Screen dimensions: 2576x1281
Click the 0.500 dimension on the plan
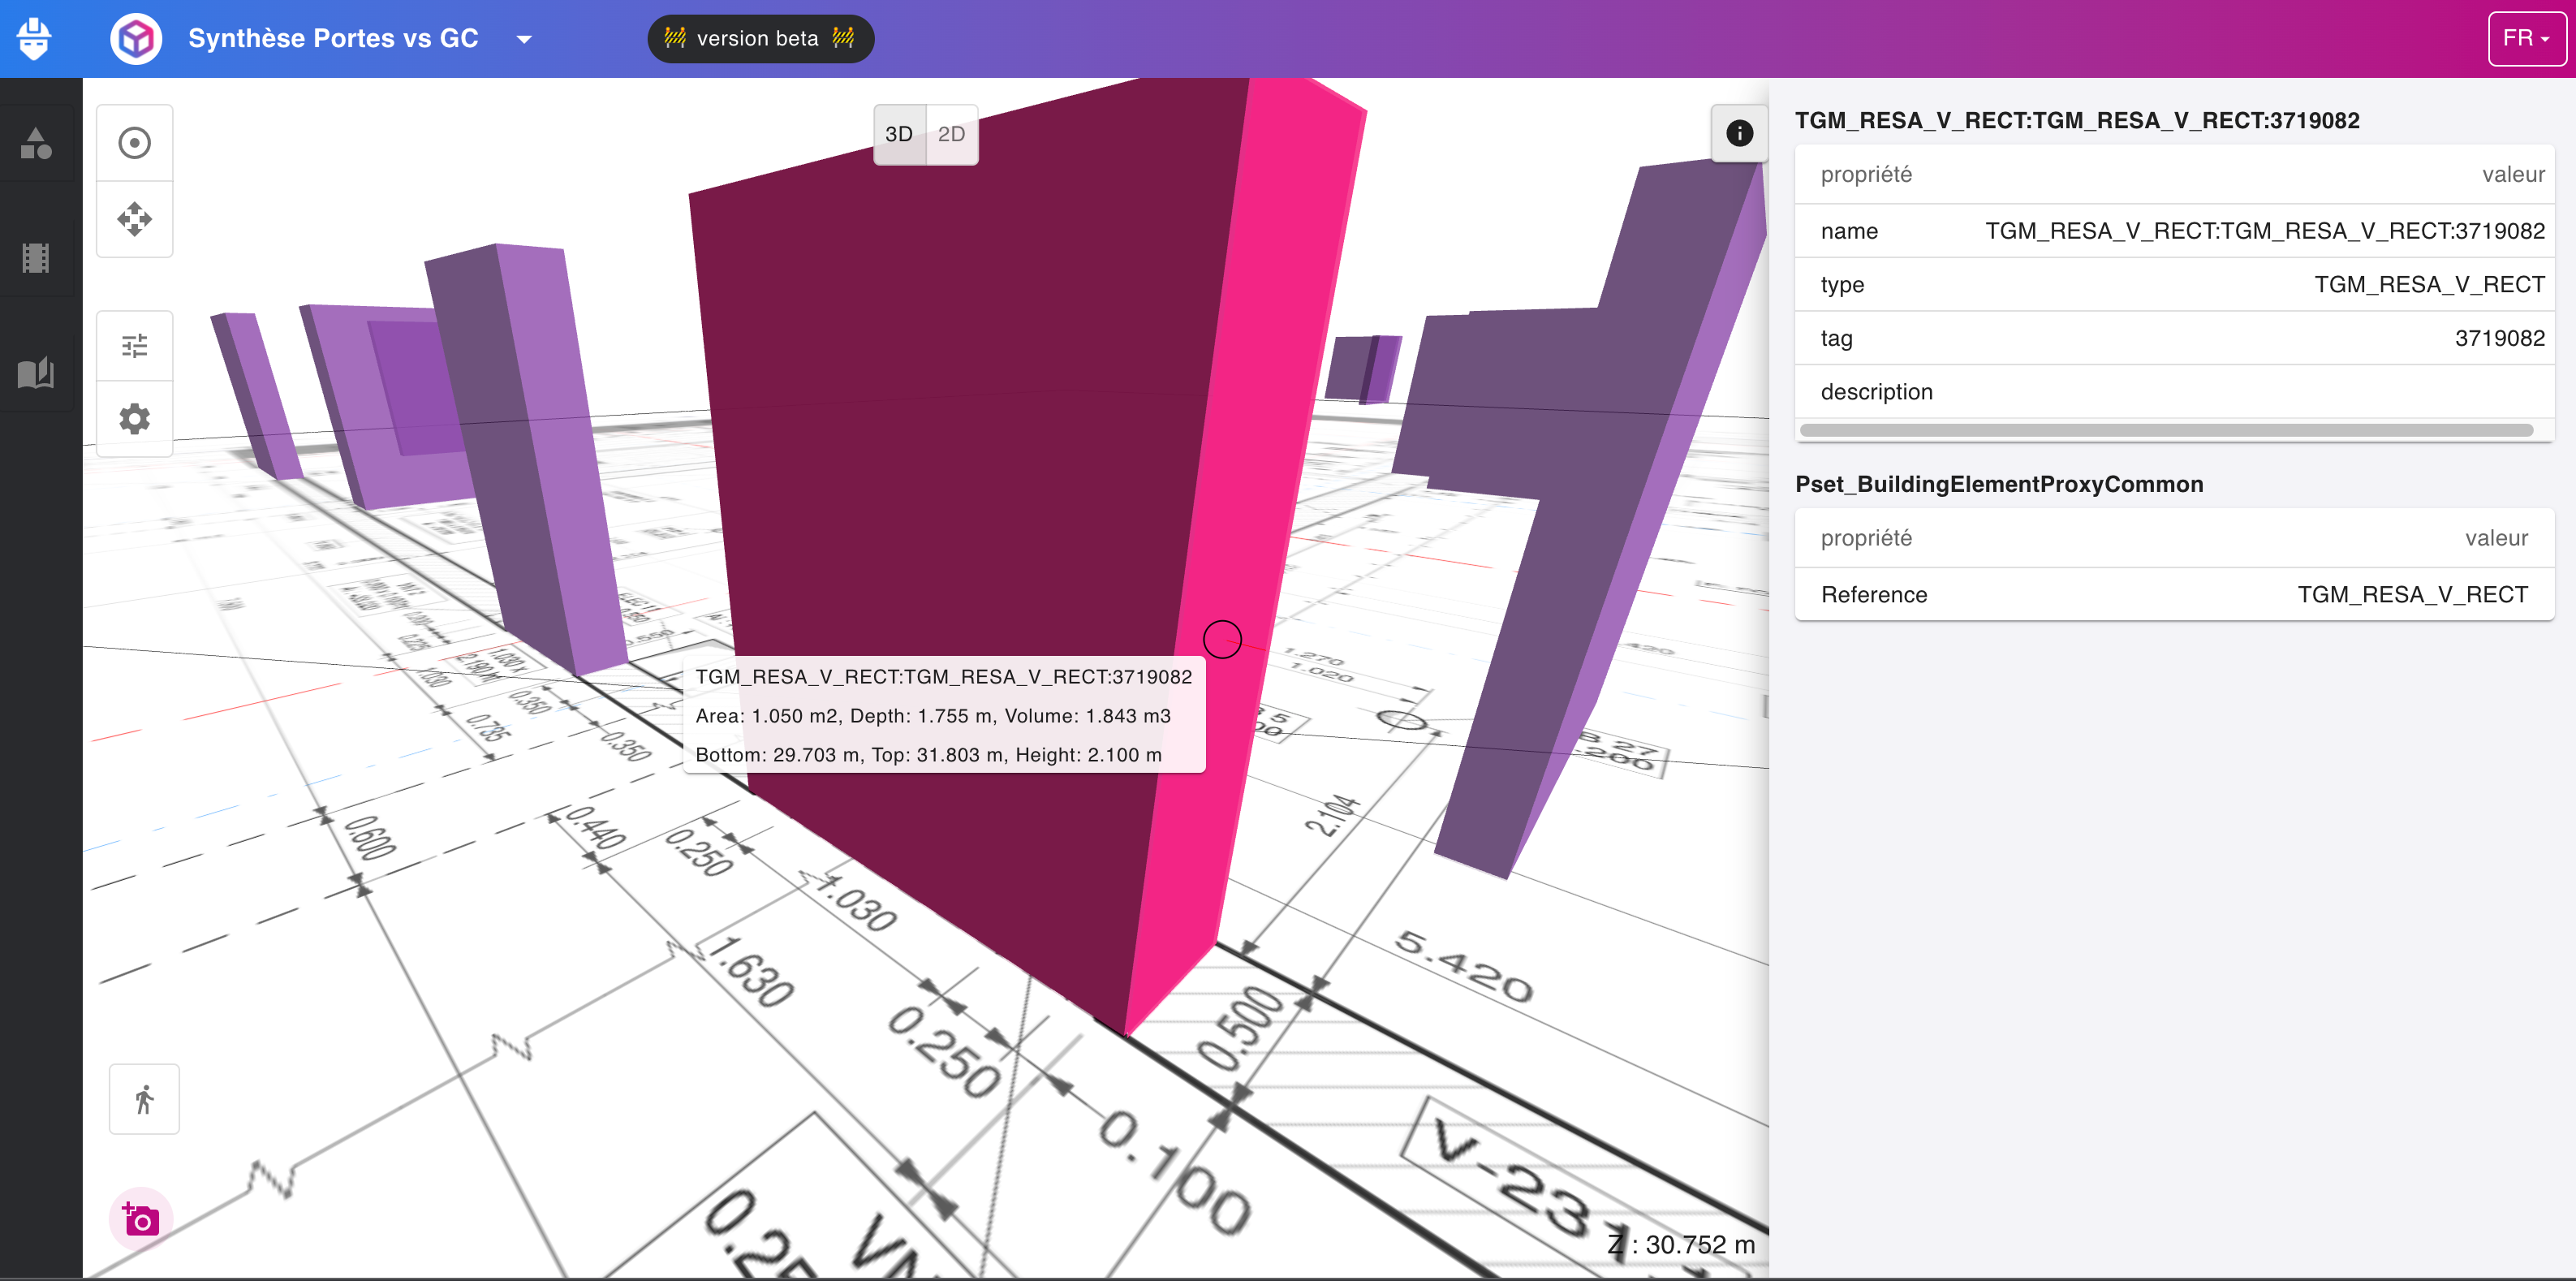pos(1239,1028)
